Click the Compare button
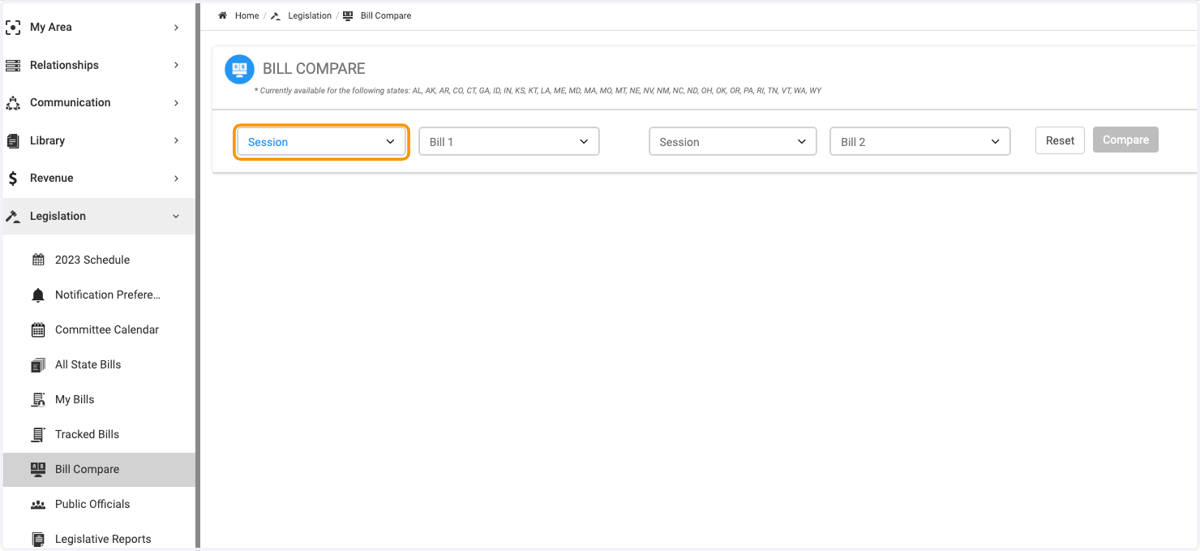Image resolution: width=1200 pixels, height=551 pixels. tap(1126, 140)
